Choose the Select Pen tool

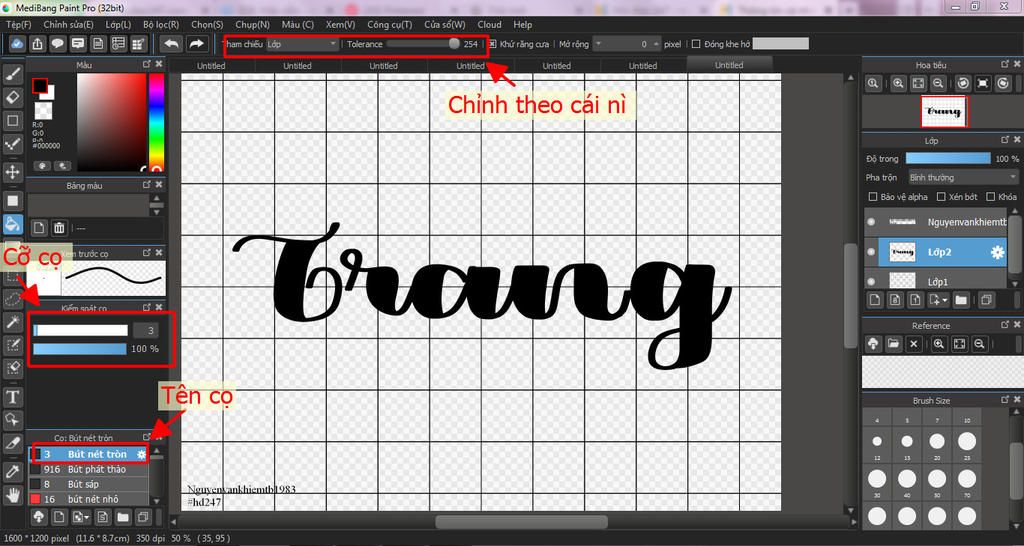pyautogui.click(x=12, y=345)
